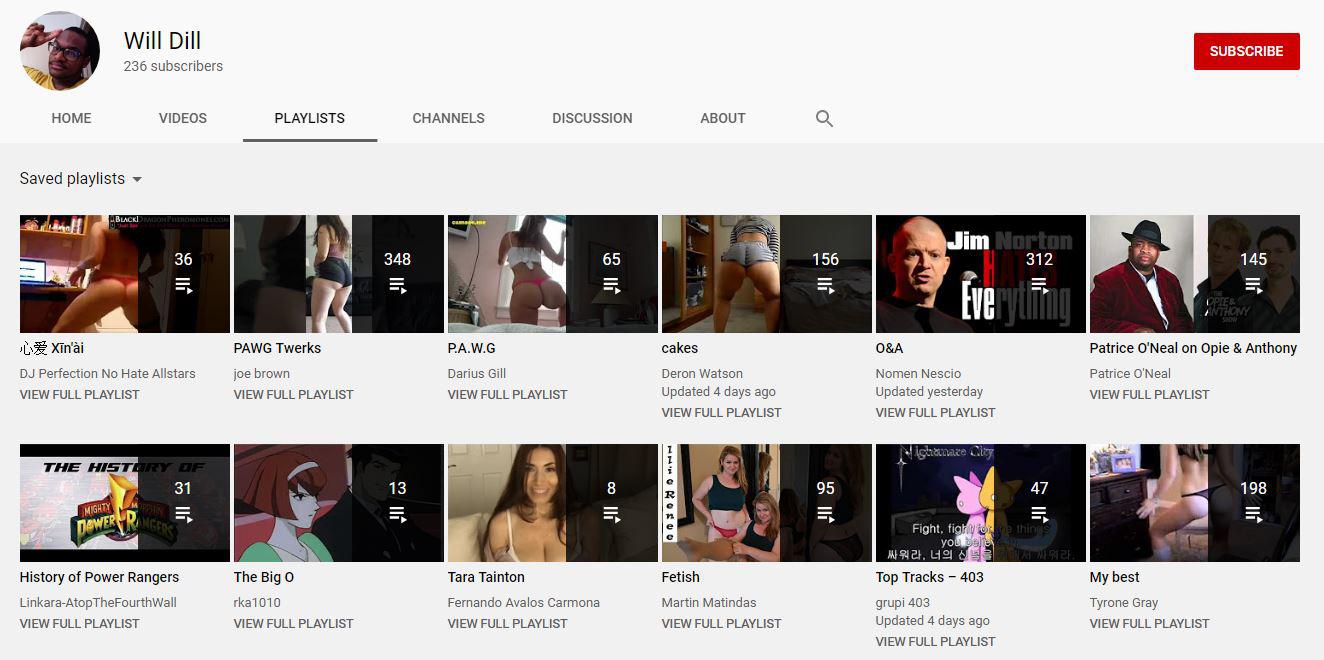Click the playlist icon on the Tara Tainton thumbnail

[x=612, y=514]
